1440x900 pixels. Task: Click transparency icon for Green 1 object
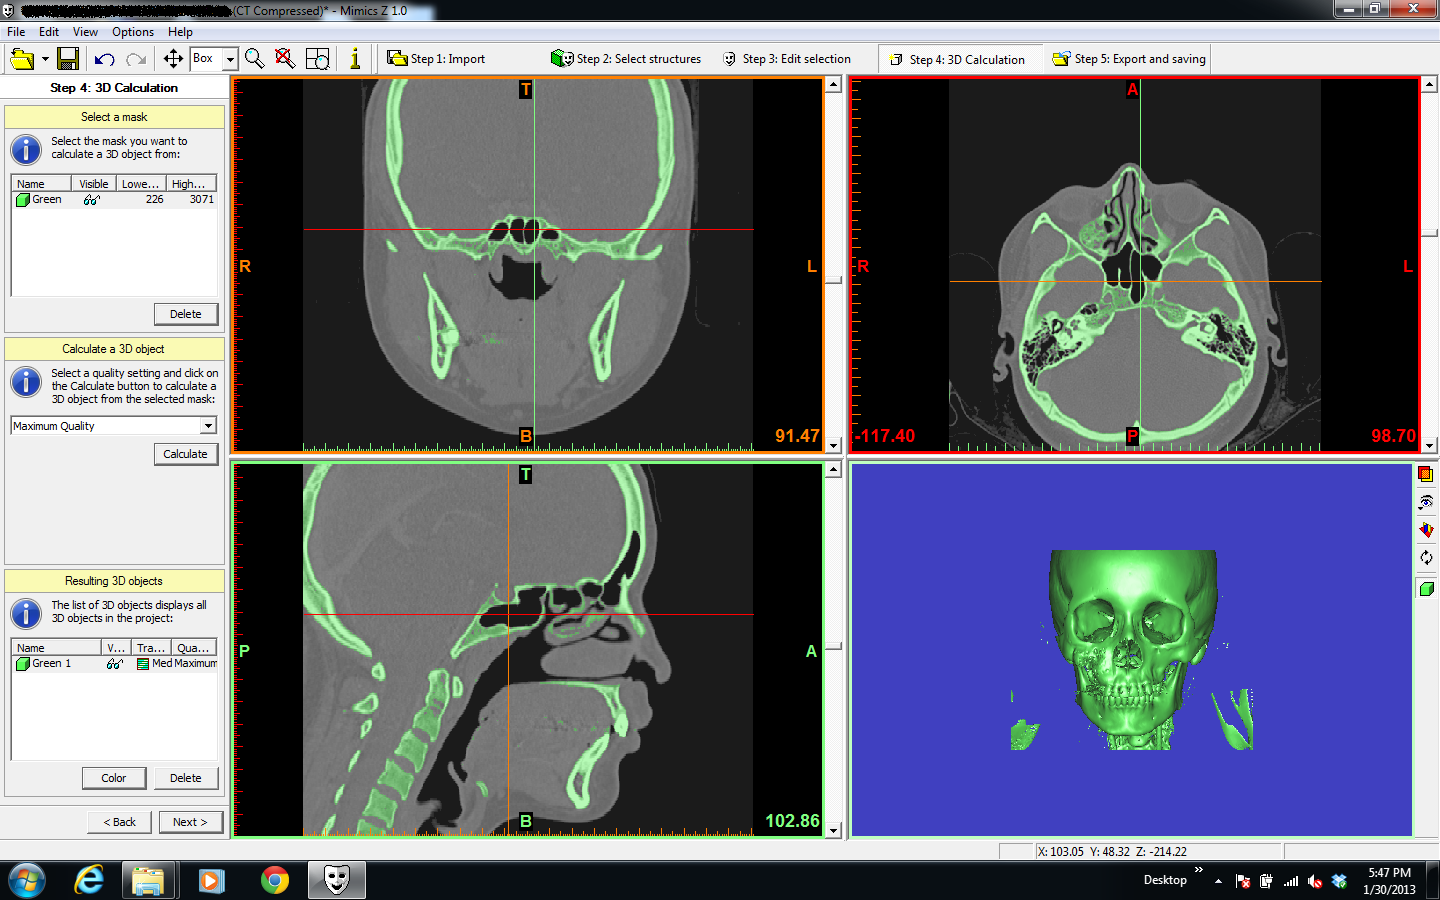click(x=142, y=664)
